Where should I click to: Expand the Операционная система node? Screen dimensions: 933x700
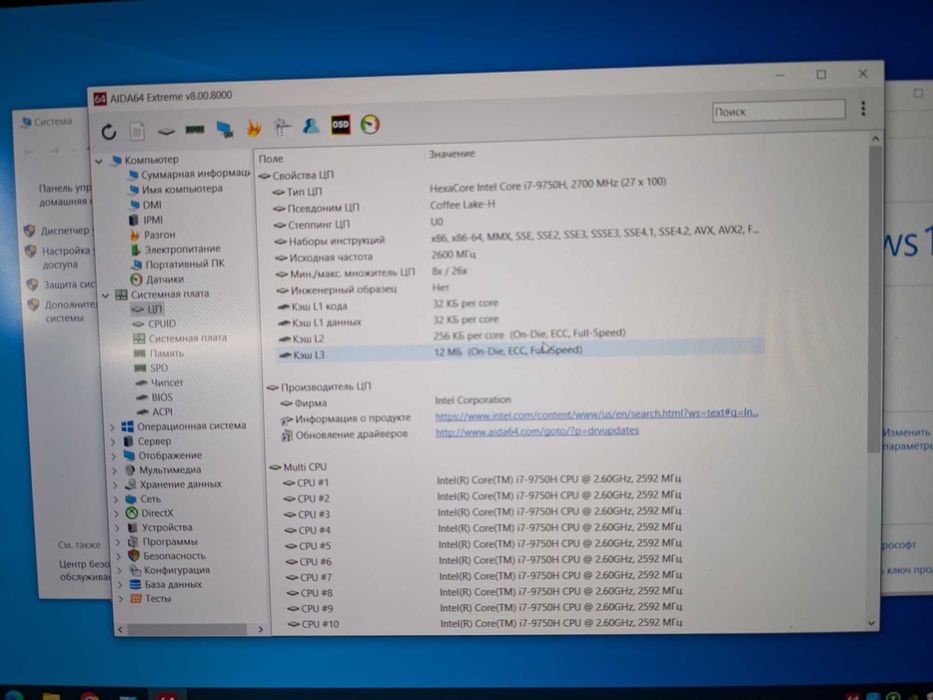(x=112, y=427)
